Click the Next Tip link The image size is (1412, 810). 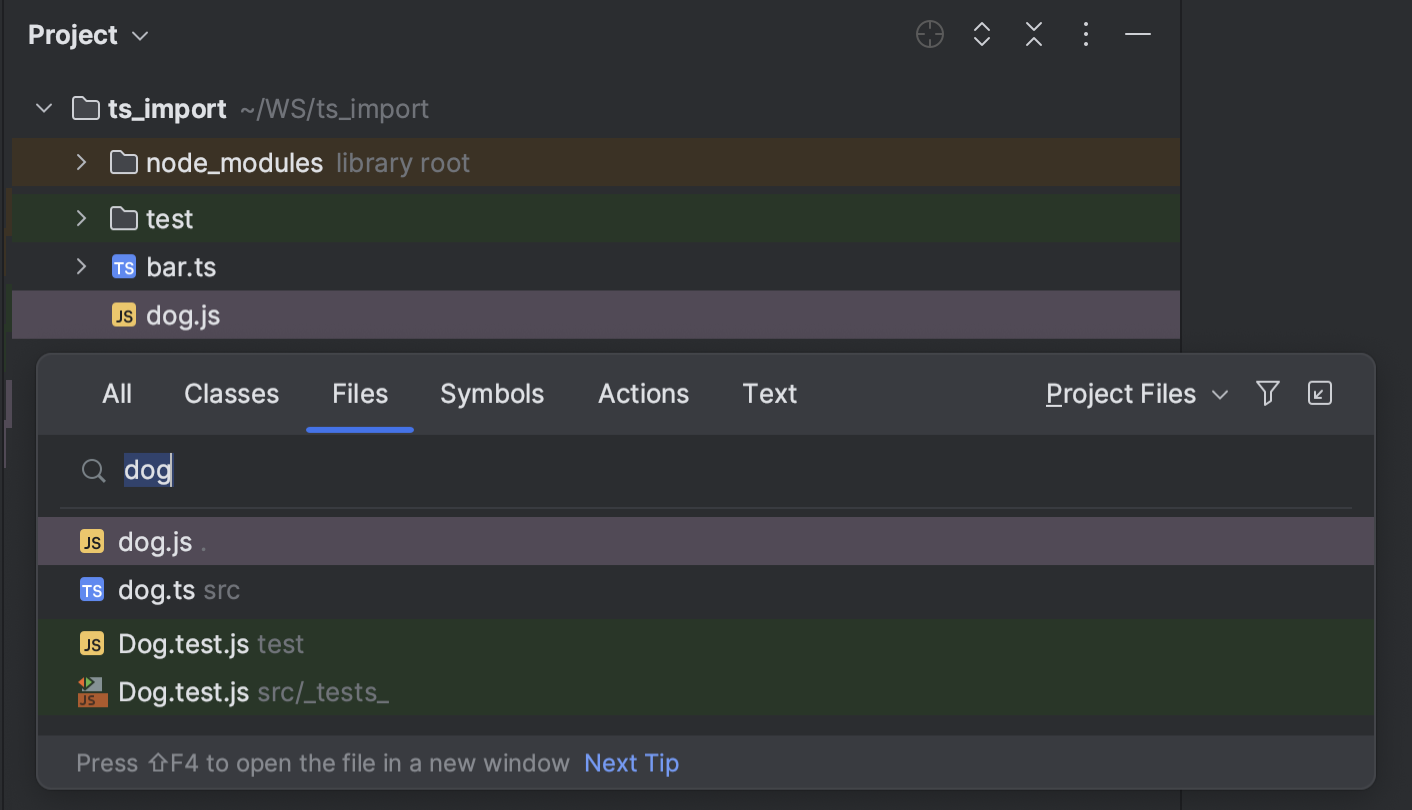(x=631, y=762)
